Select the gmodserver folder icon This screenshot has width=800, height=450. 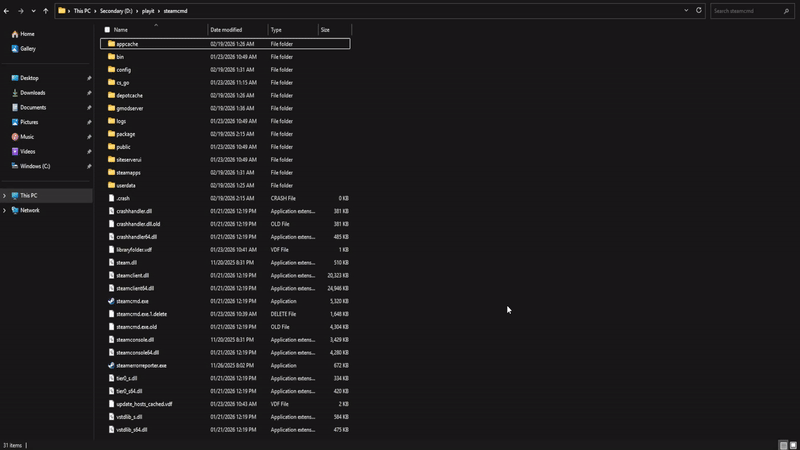pyautogui.click(x=111, y=108)
